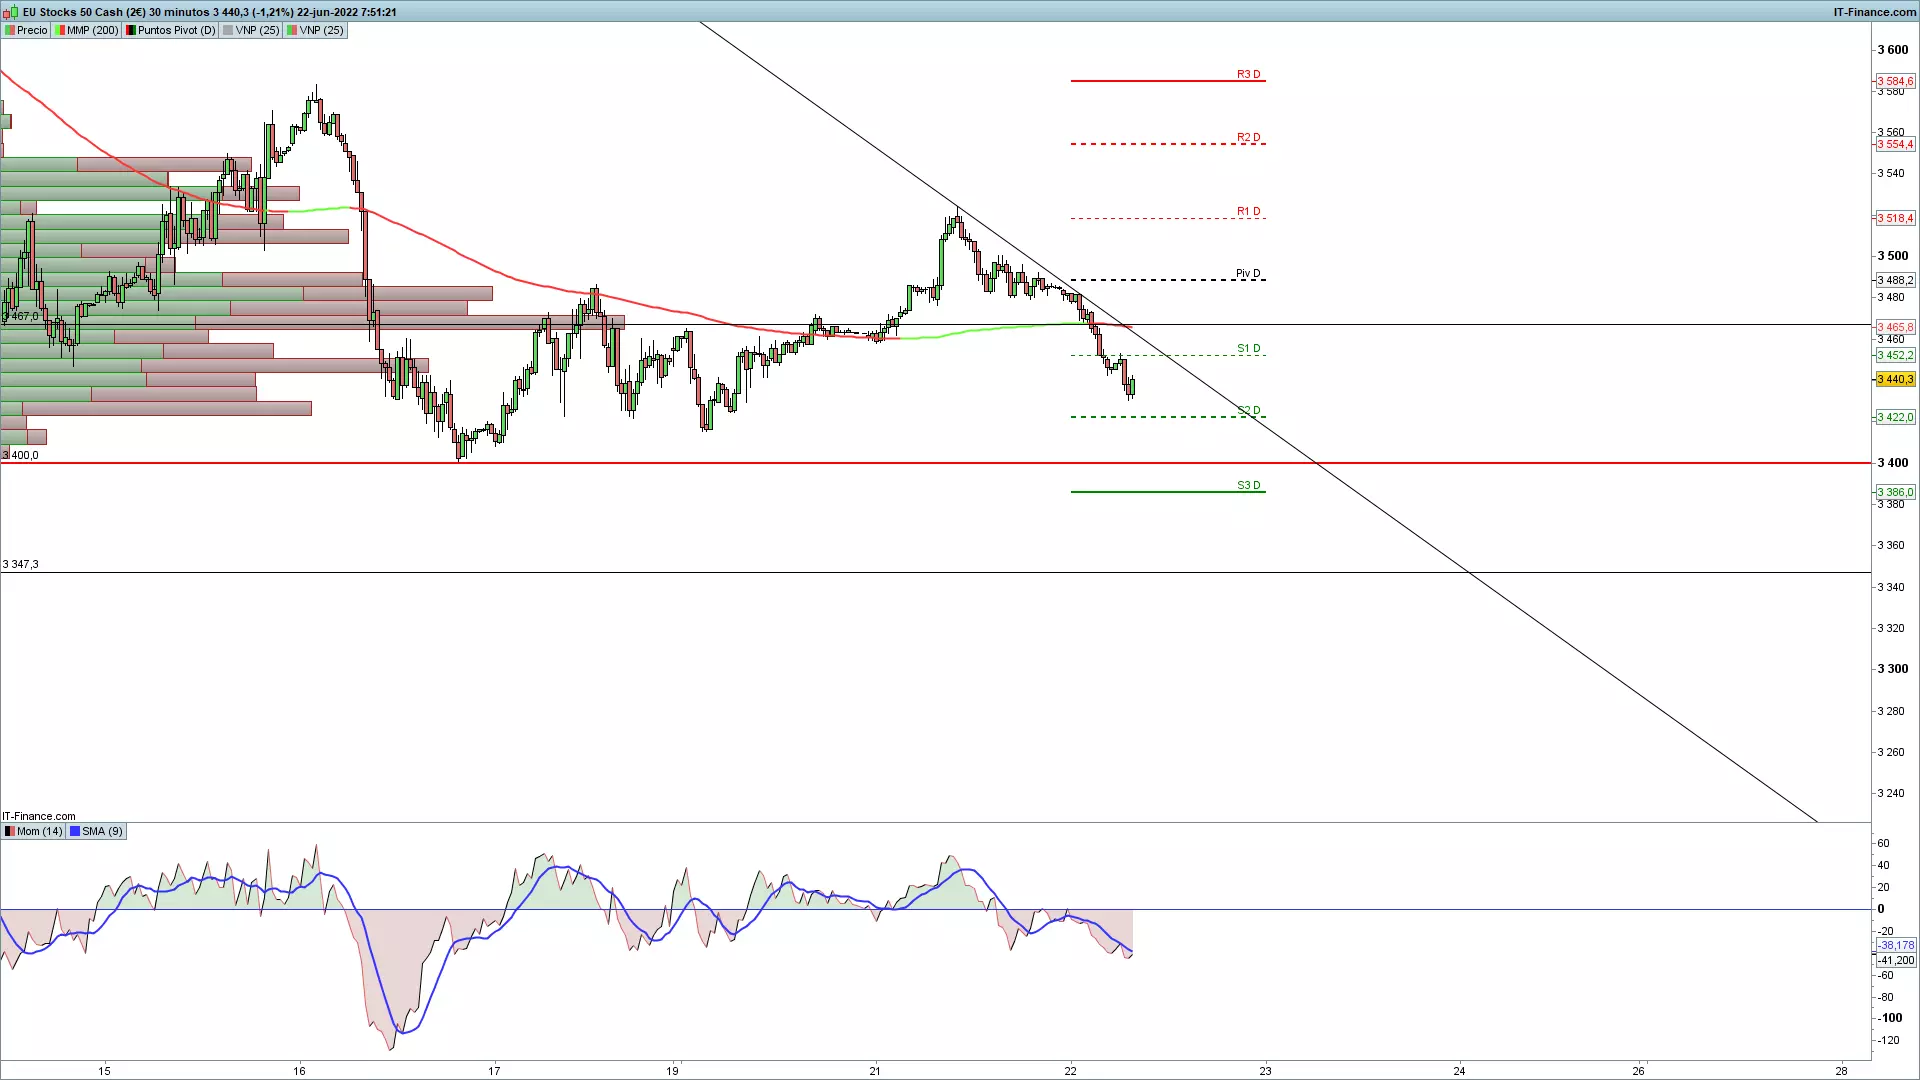Click date label 26 on time axis
1920x1080 pixels.
1639,1071
